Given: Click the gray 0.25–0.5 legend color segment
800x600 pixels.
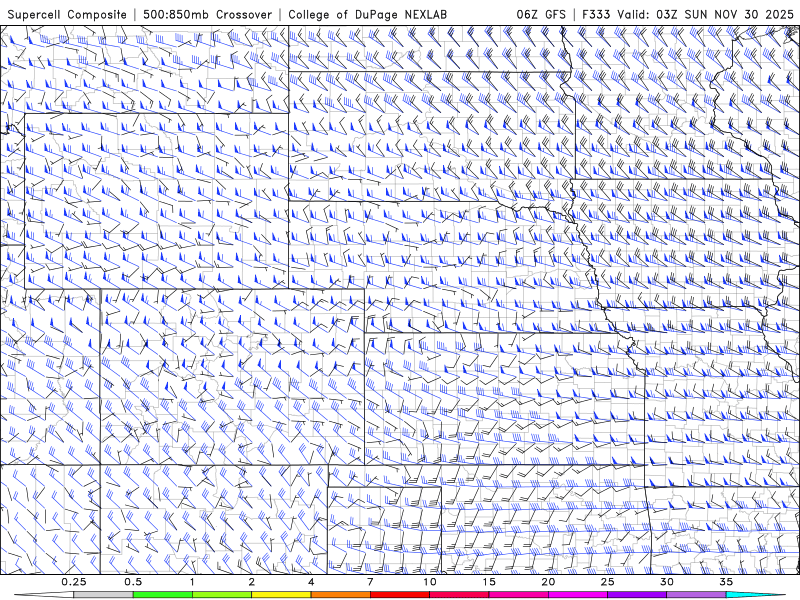Looking at the screenshot, I should (103, 595).
